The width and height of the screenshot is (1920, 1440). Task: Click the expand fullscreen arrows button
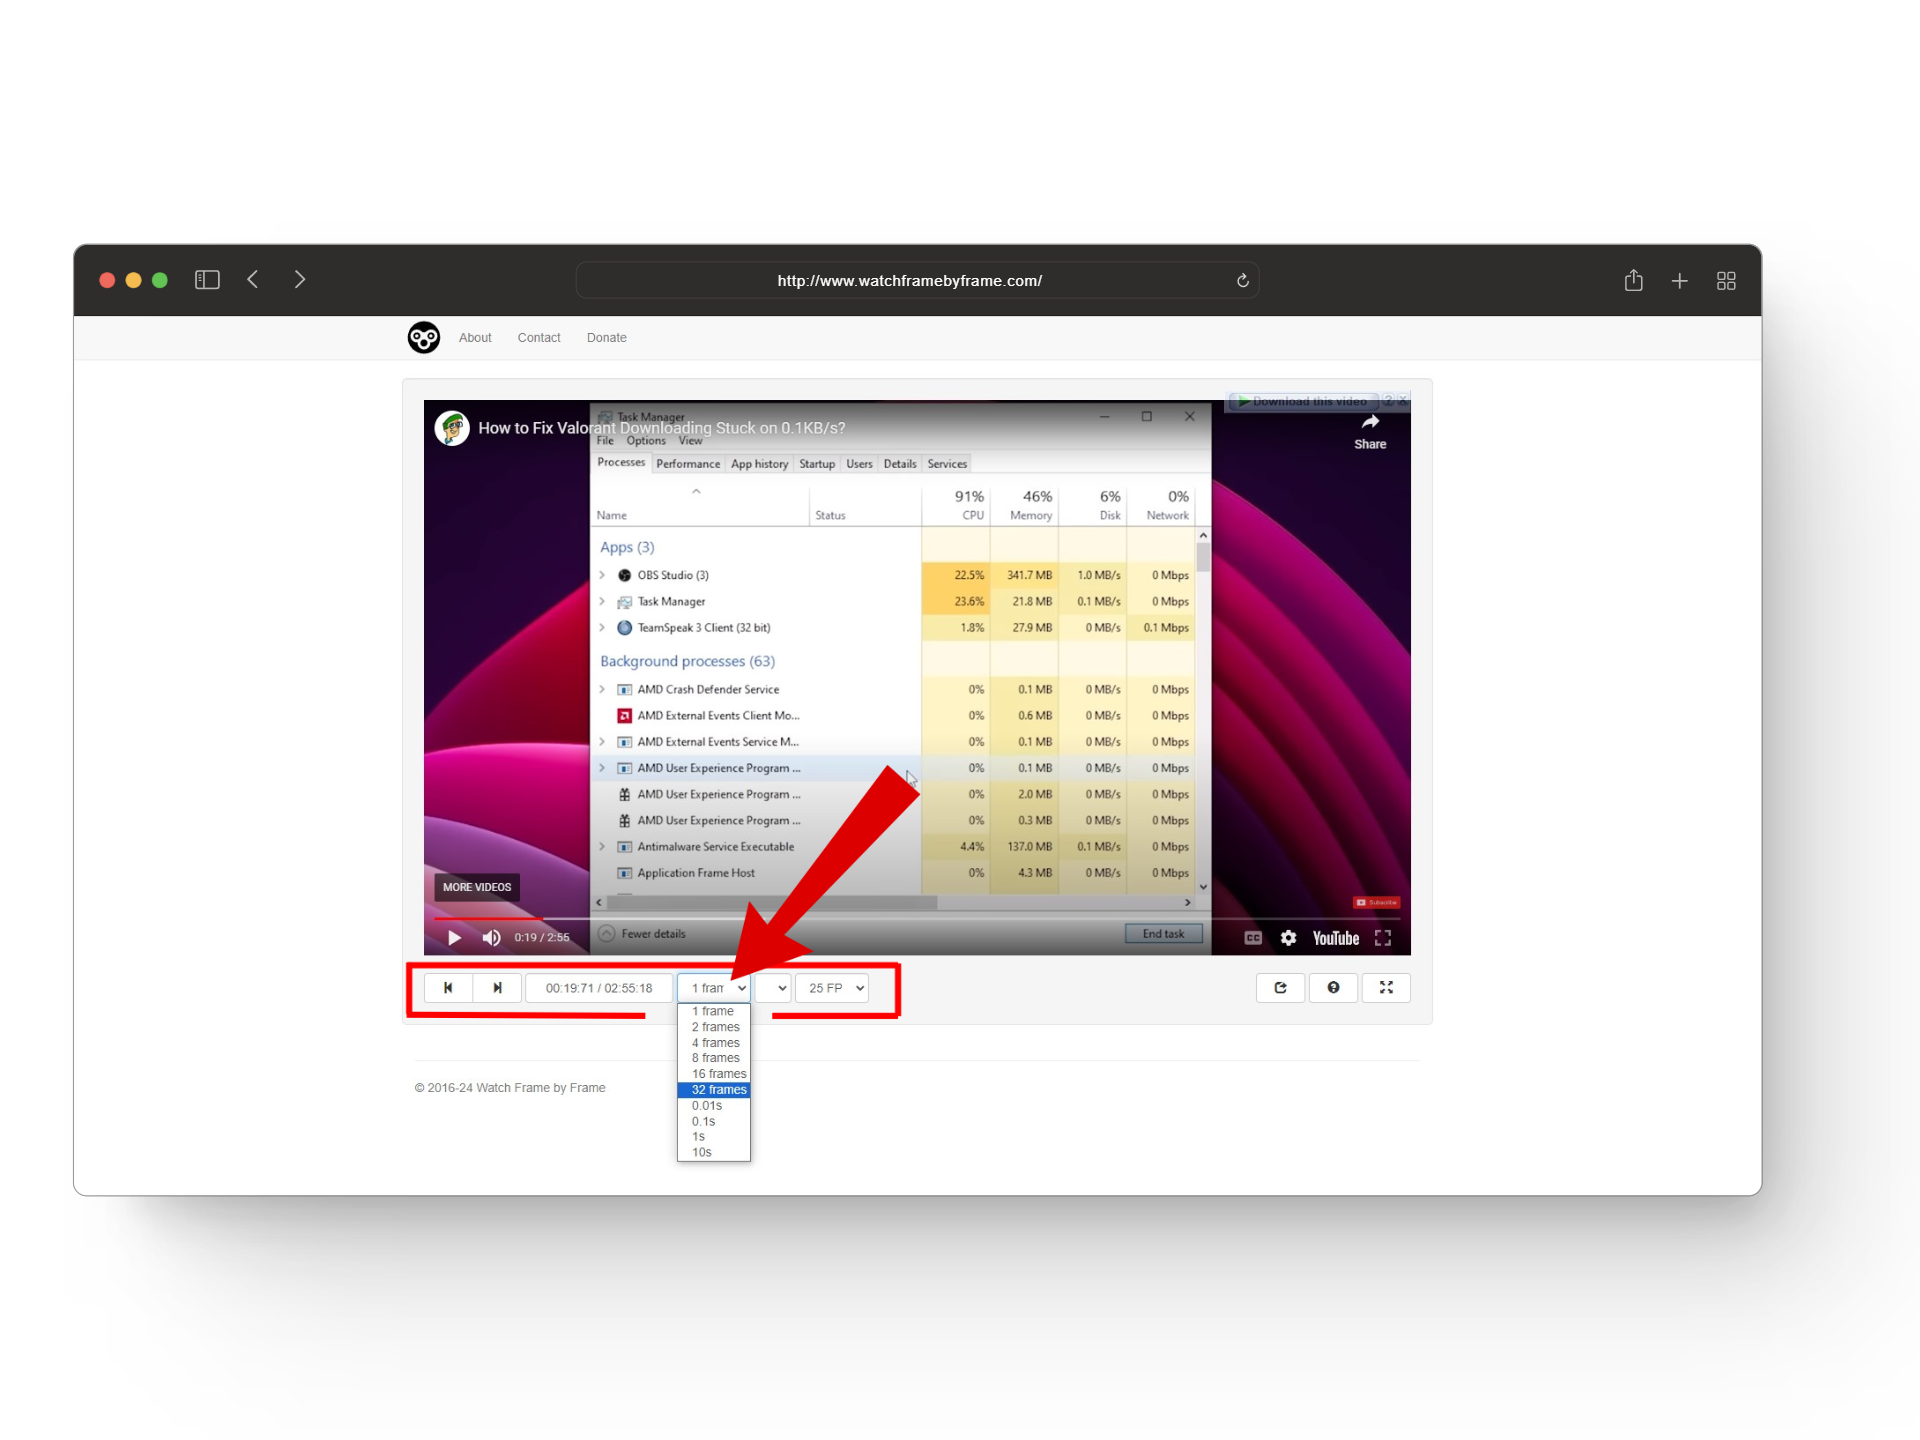pyautogui.click(x=1386, y=988)
